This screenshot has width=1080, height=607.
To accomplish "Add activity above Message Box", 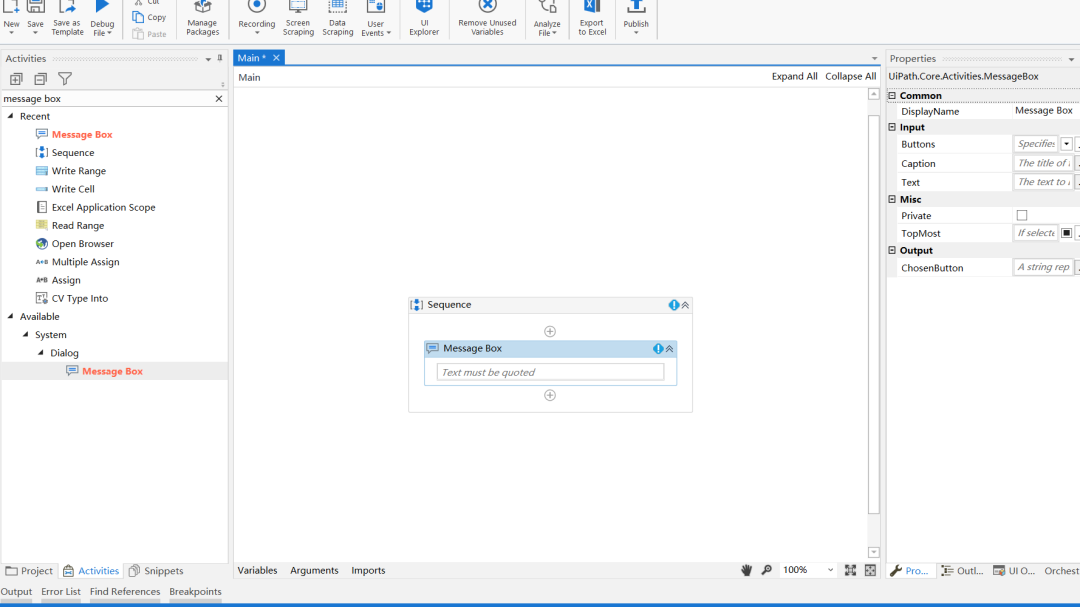I will tap(550, 331).
